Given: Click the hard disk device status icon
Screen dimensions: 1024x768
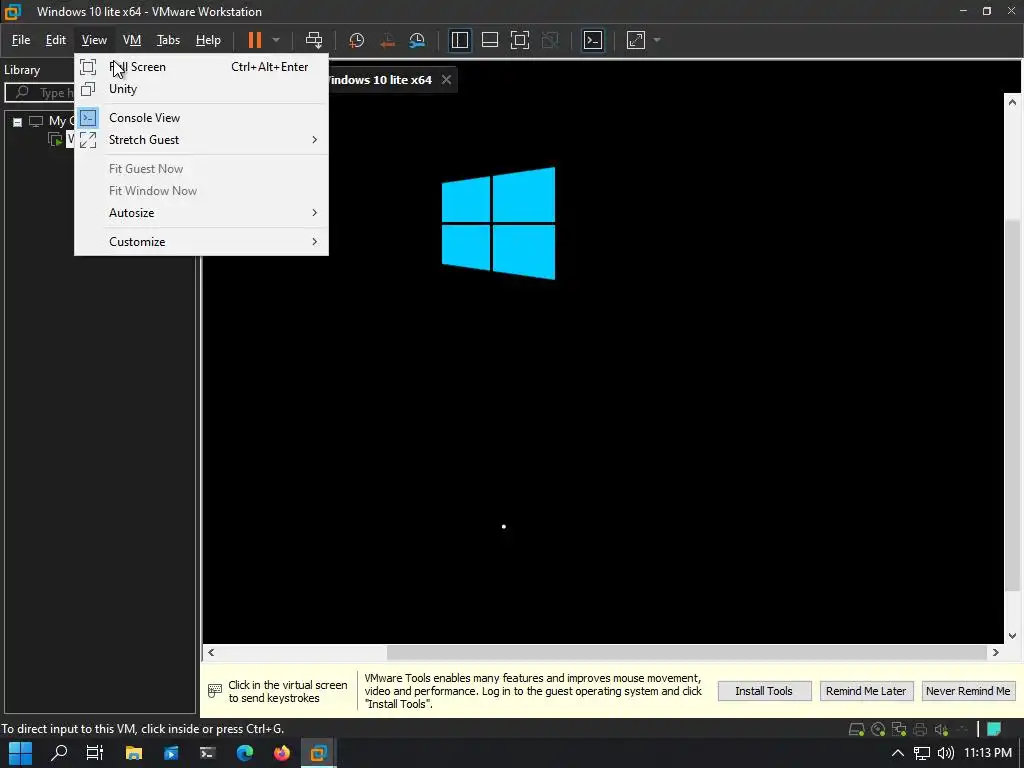Looking at the screenshot, I should 856,729.
